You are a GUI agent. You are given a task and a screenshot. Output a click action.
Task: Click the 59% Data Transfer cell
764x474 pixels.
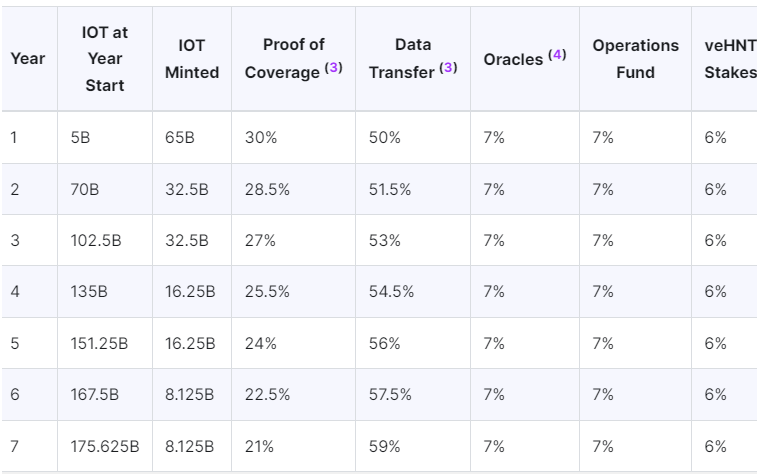[x=384, y=447]
